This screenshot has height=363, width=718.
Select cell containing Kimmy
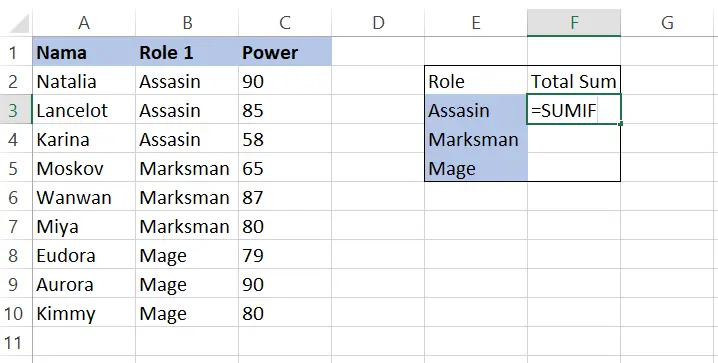tap(84, 314)
